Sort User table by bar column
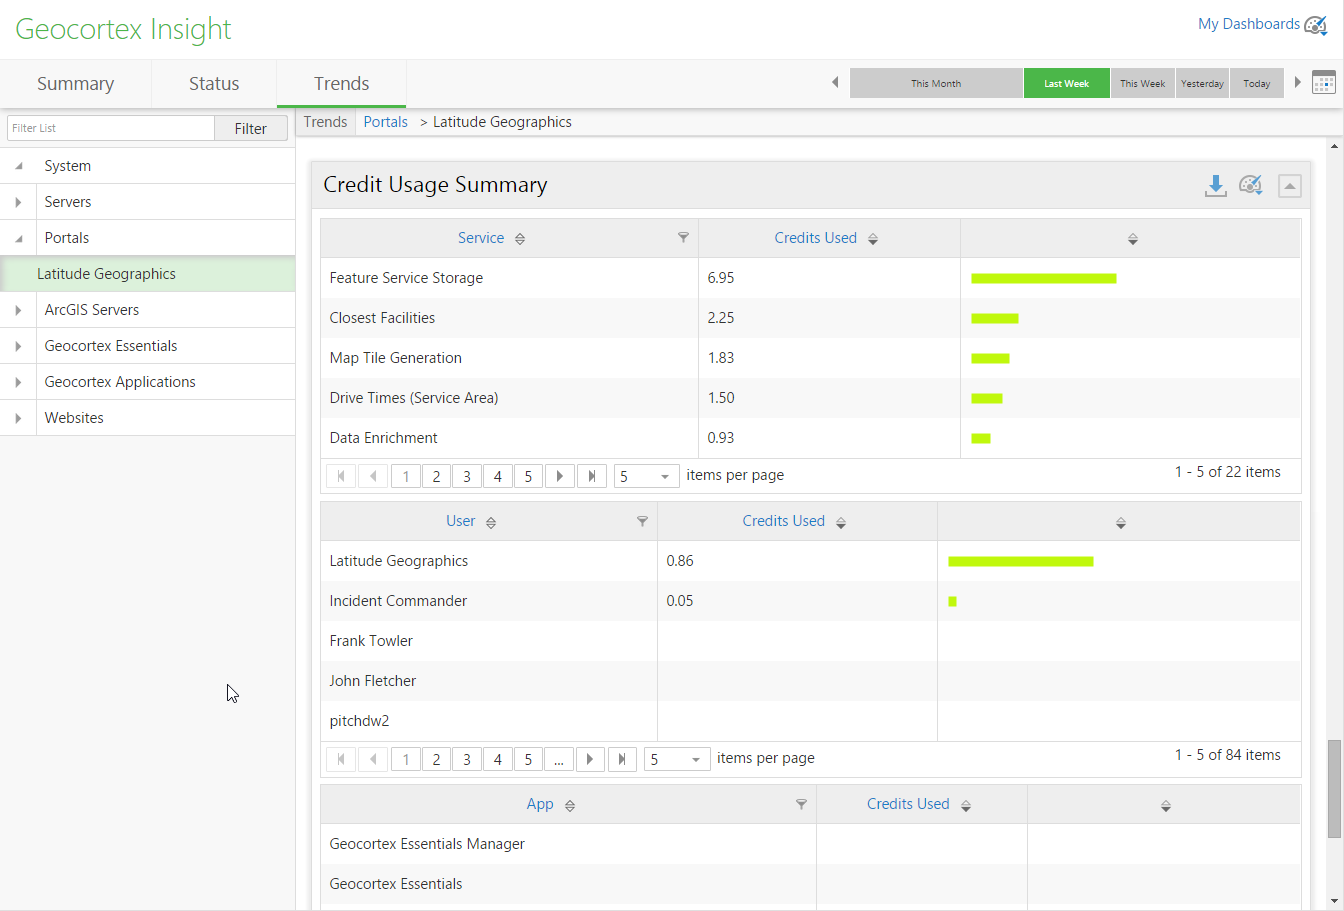The height and width of the screenshot is (911, 1344). 1120,522
